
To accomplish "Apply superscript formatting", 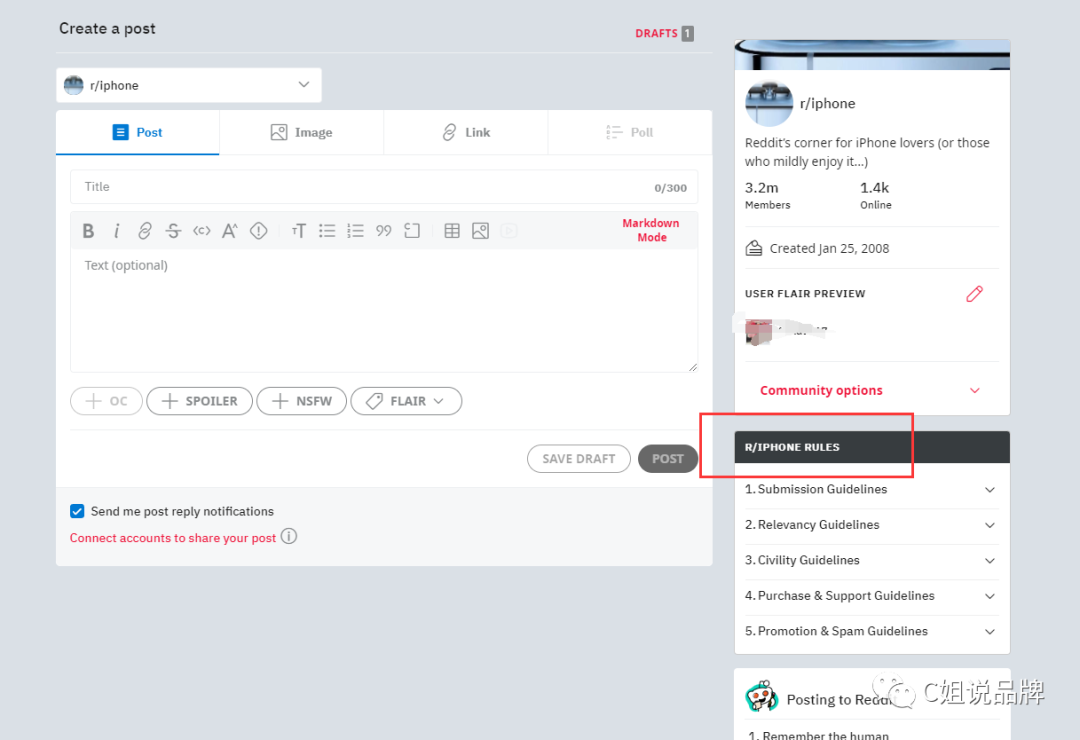I will click(229, 231).
